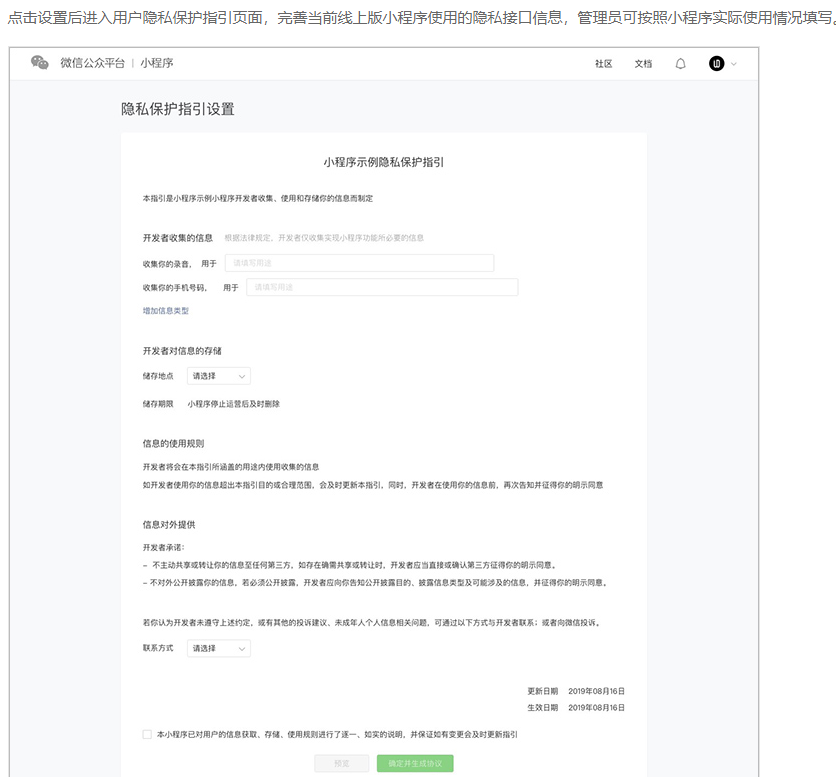This screenshot has width=836, height=777.
Task: Click the 预览 preview button
Action: [341, 764]
